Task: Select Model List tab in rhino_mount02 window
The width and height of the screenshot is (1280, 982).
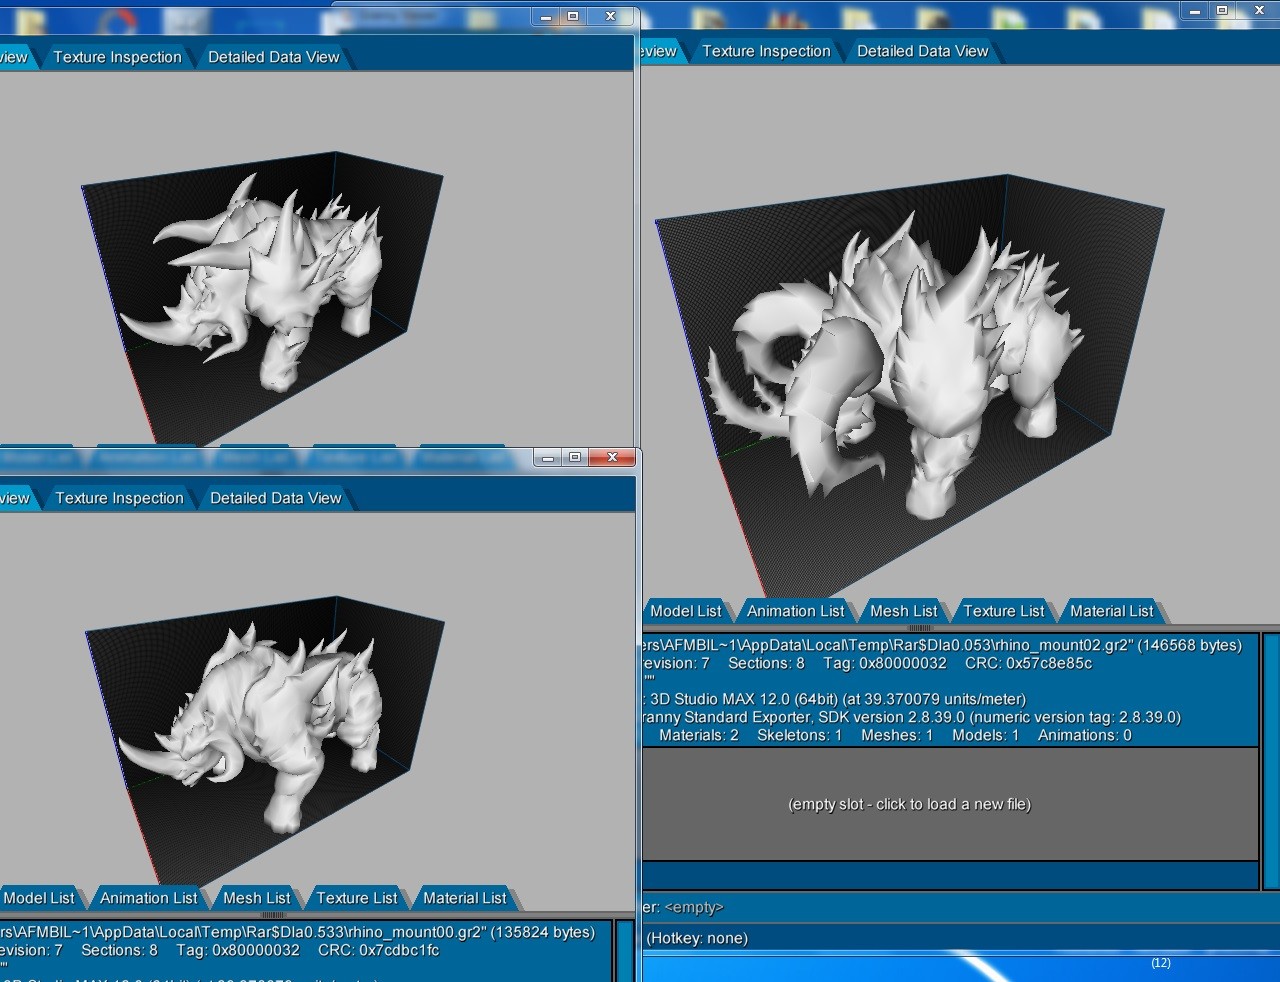Action: (x=685, y=611)
